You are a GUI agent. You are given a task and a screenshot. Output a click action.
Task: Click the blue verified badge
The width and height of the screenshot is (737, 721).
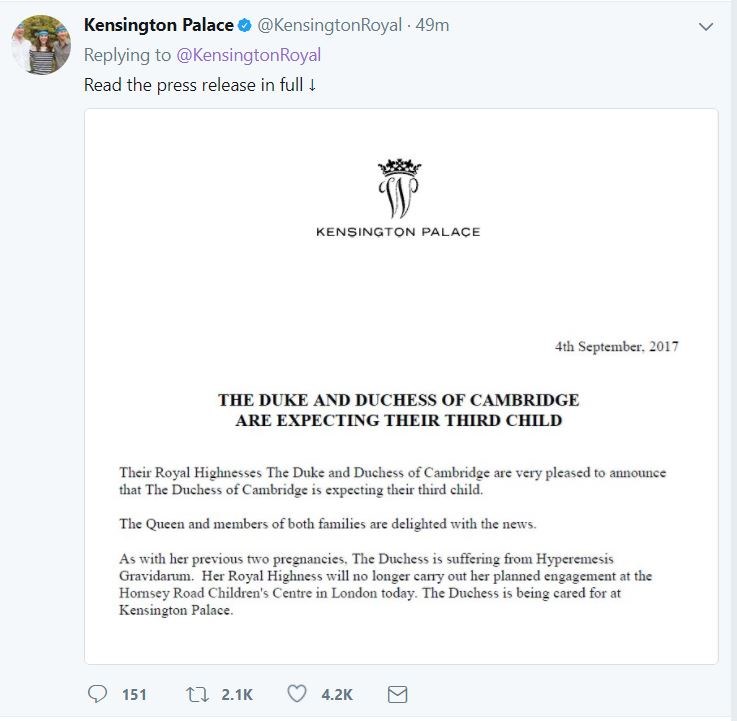coord(245,25)
